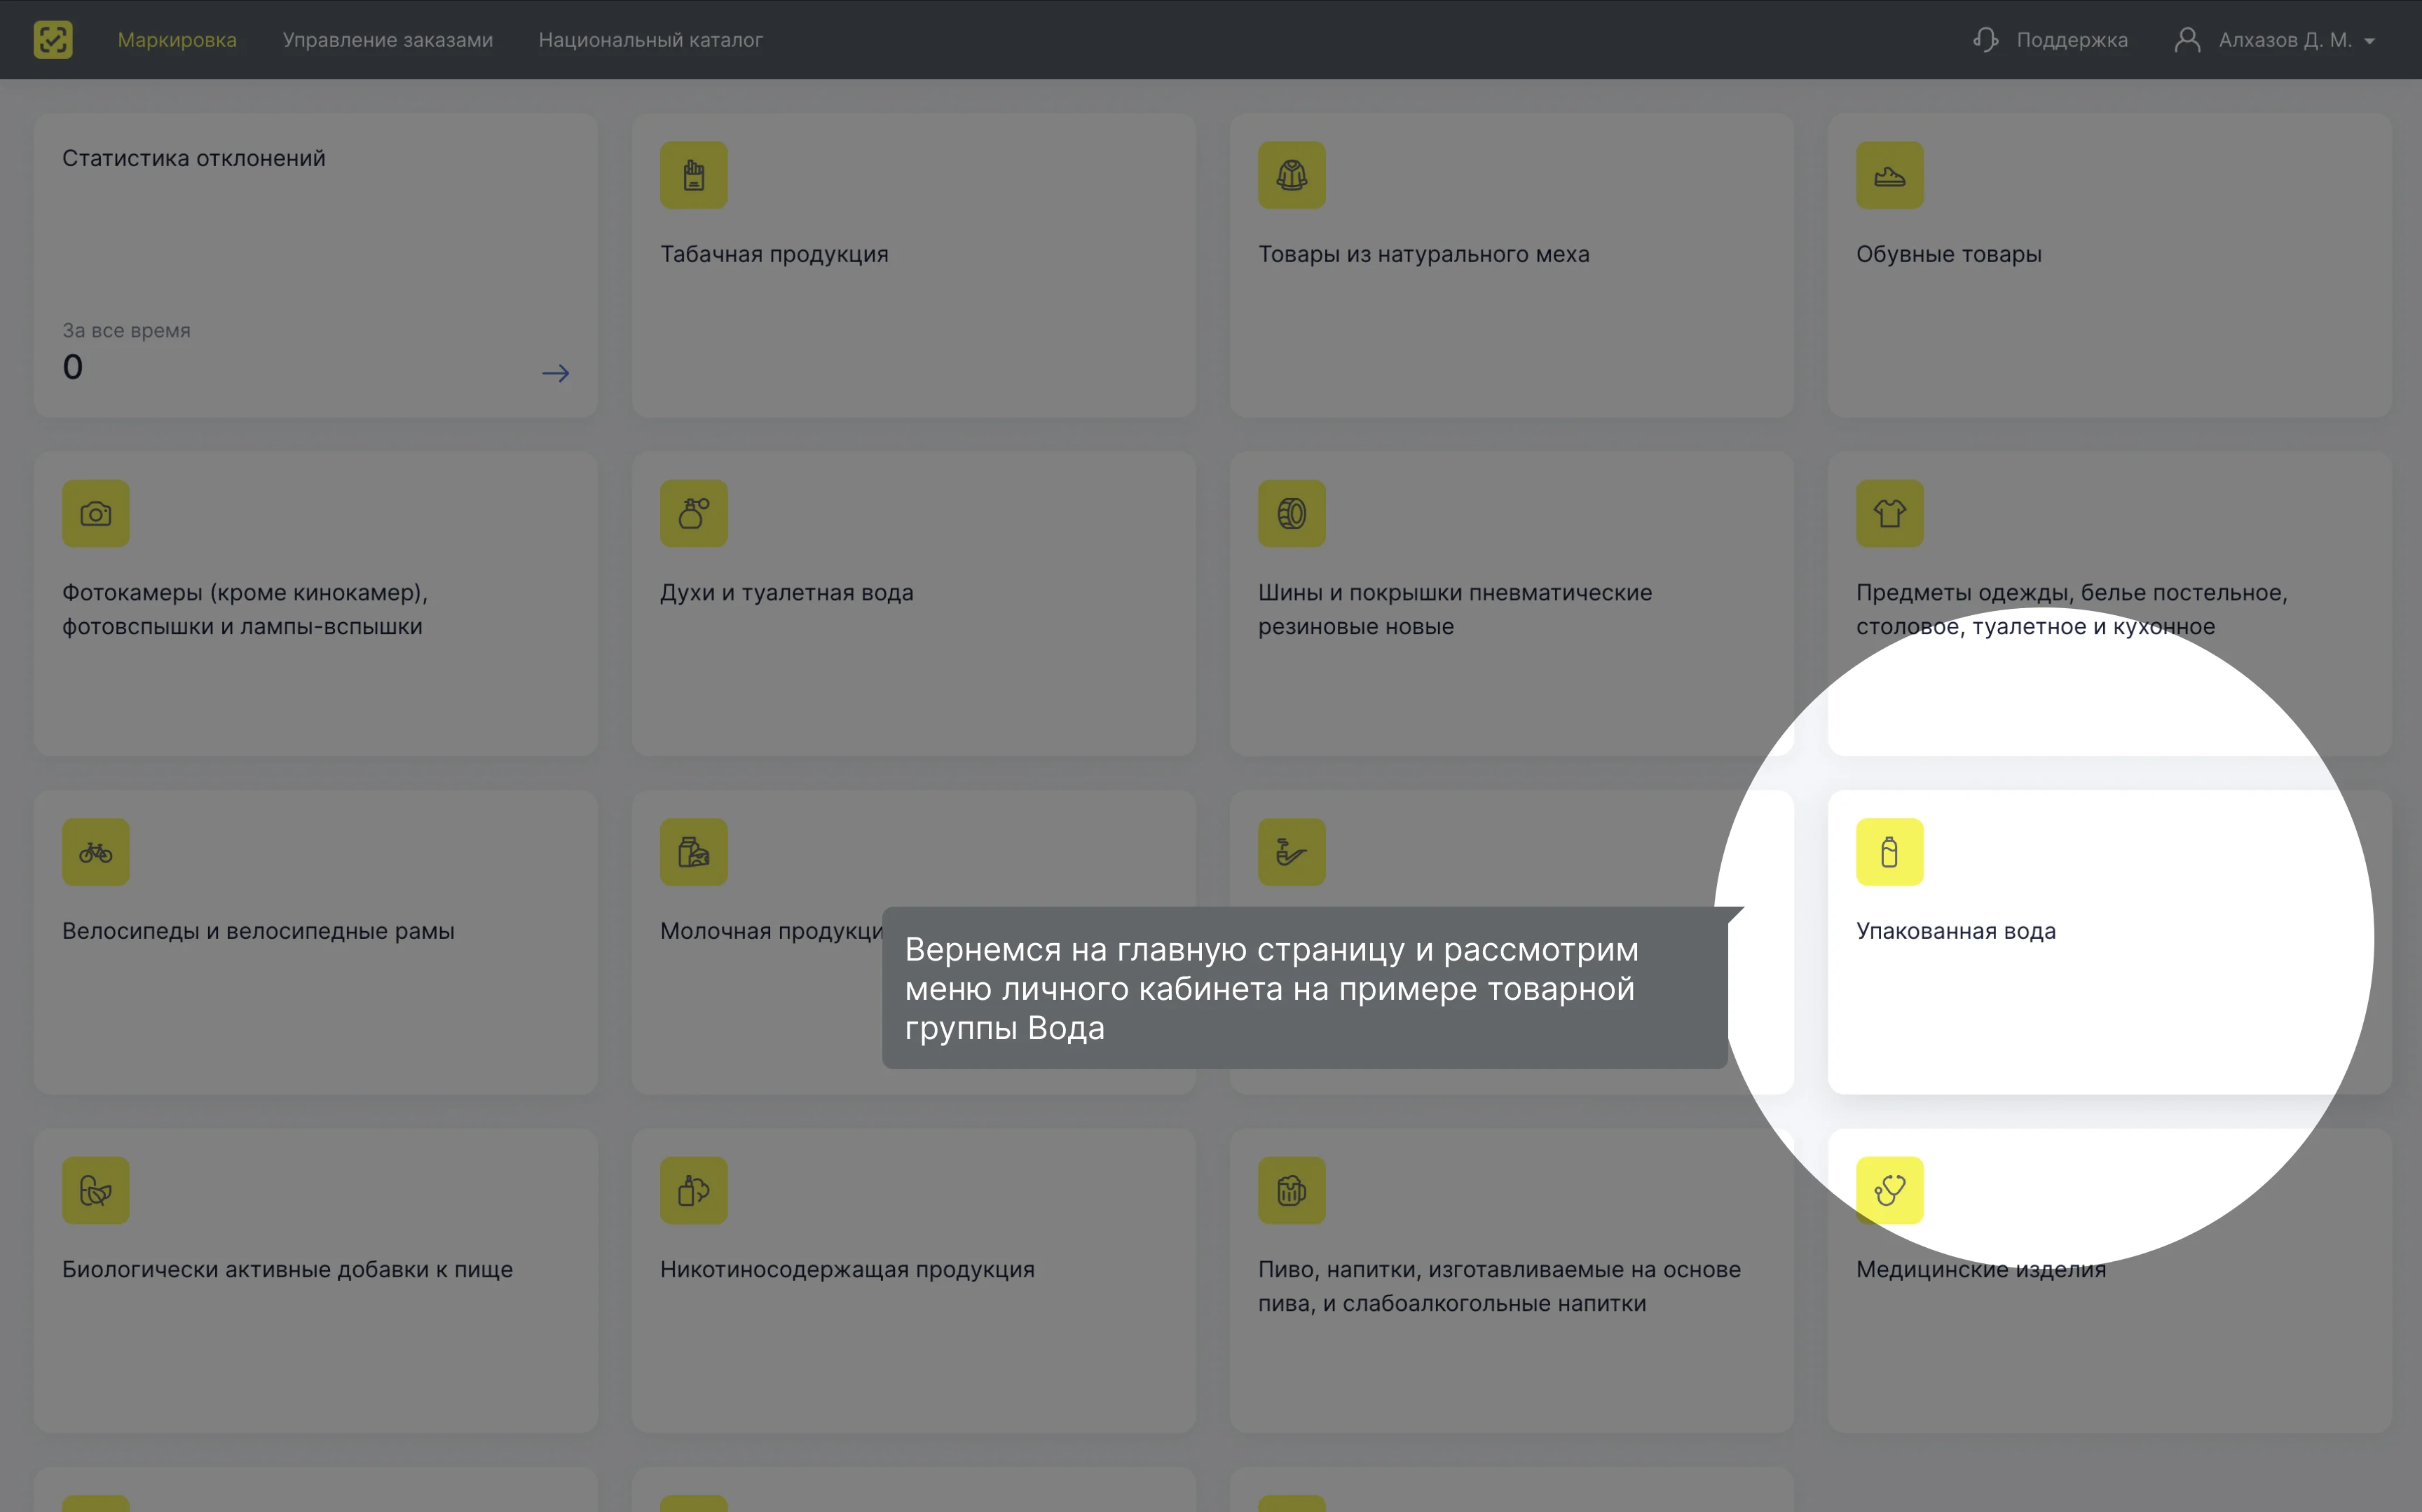Screen dimensions: 2422x1512
Task: Open deviations statistics via the arrow
Action: click(556, 373)
